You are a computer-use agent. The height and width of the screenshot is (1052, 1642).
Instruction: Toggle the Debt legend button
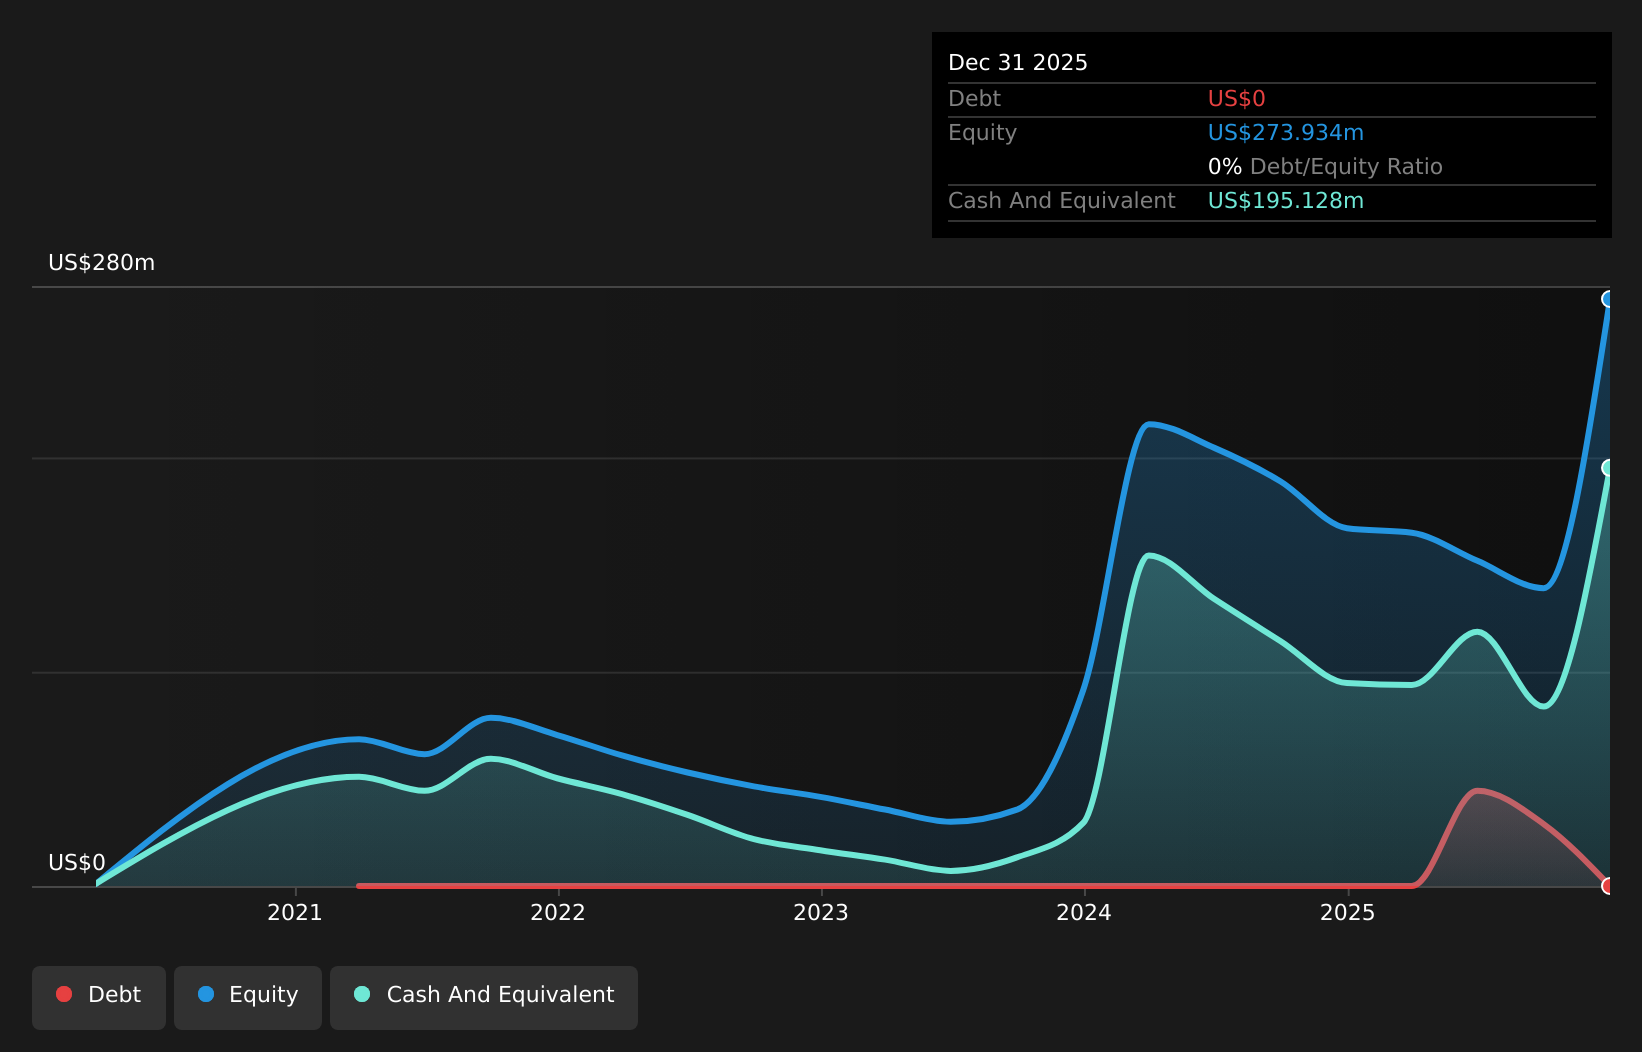pos(99,997)
